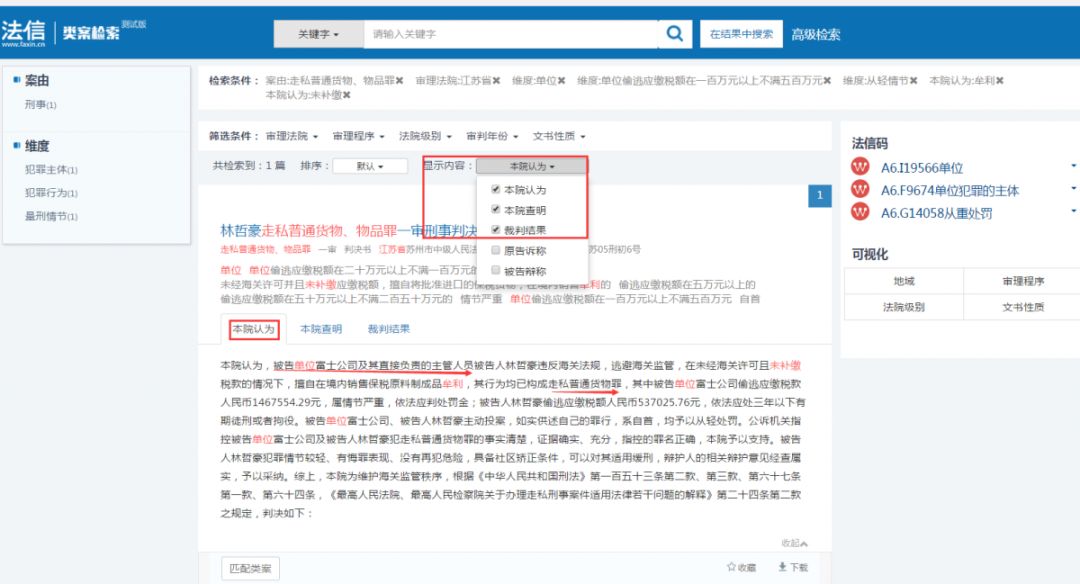1080x584 pixels.
Task: Open the 法院级别 filter dropdown
Action: [426, 136]
